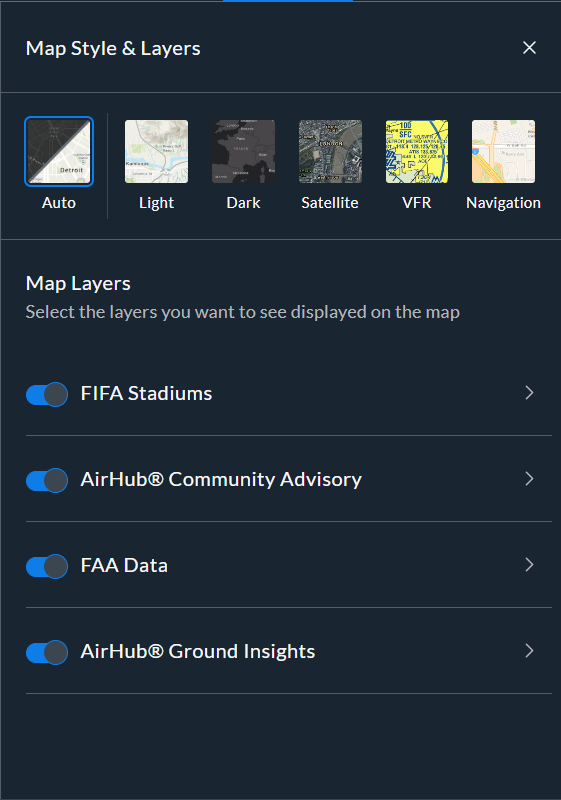561x800 pixels.
Task: Open AirHub Ground Insights chevron
Action: click(529, 651)
